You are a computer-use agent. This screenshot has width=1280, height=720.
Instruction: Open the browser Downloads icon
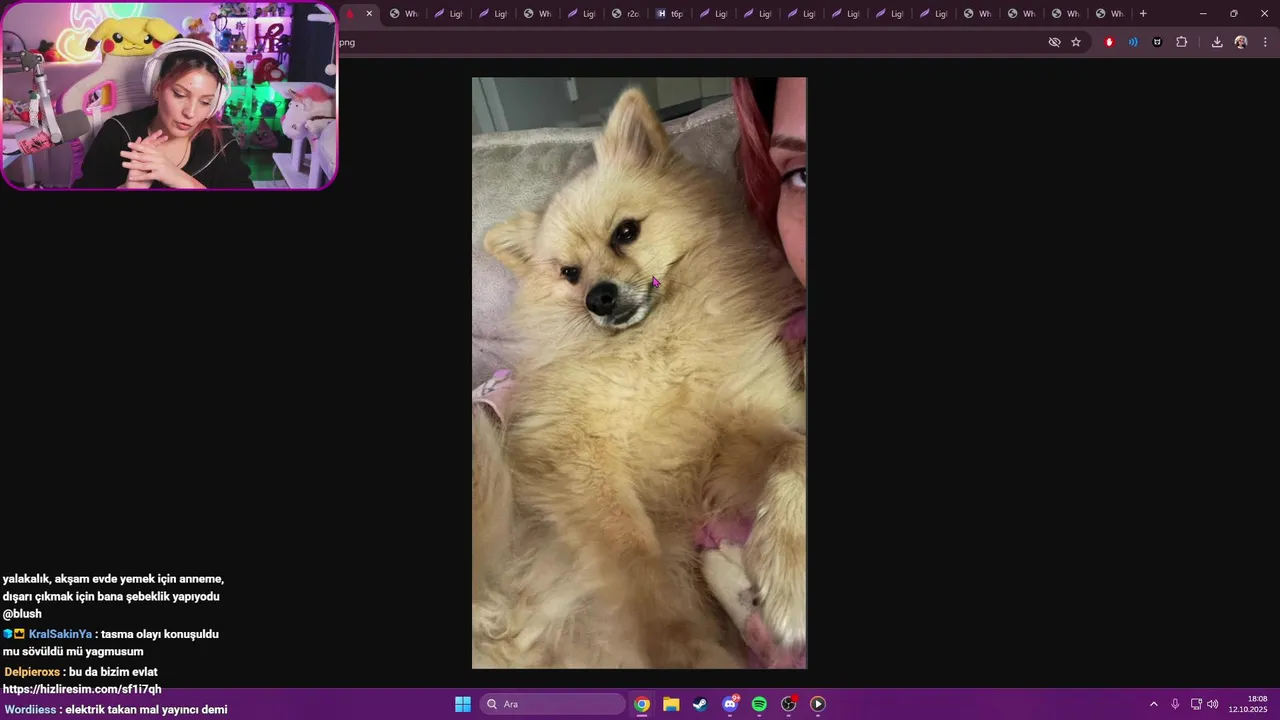[x=1217, y=42]
